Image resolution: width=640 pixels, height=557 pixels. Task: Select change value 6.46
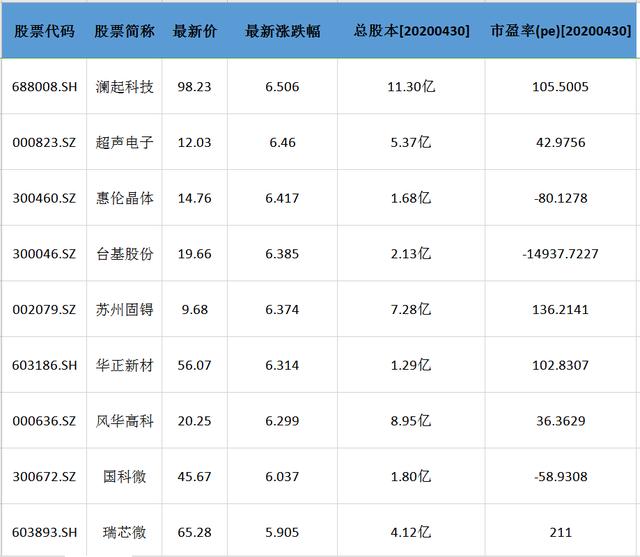tap(282, 142)
